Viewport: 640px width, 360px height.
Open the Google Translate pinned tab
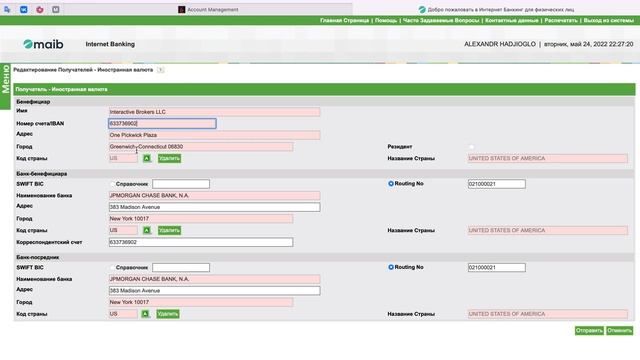coord(7,9)
